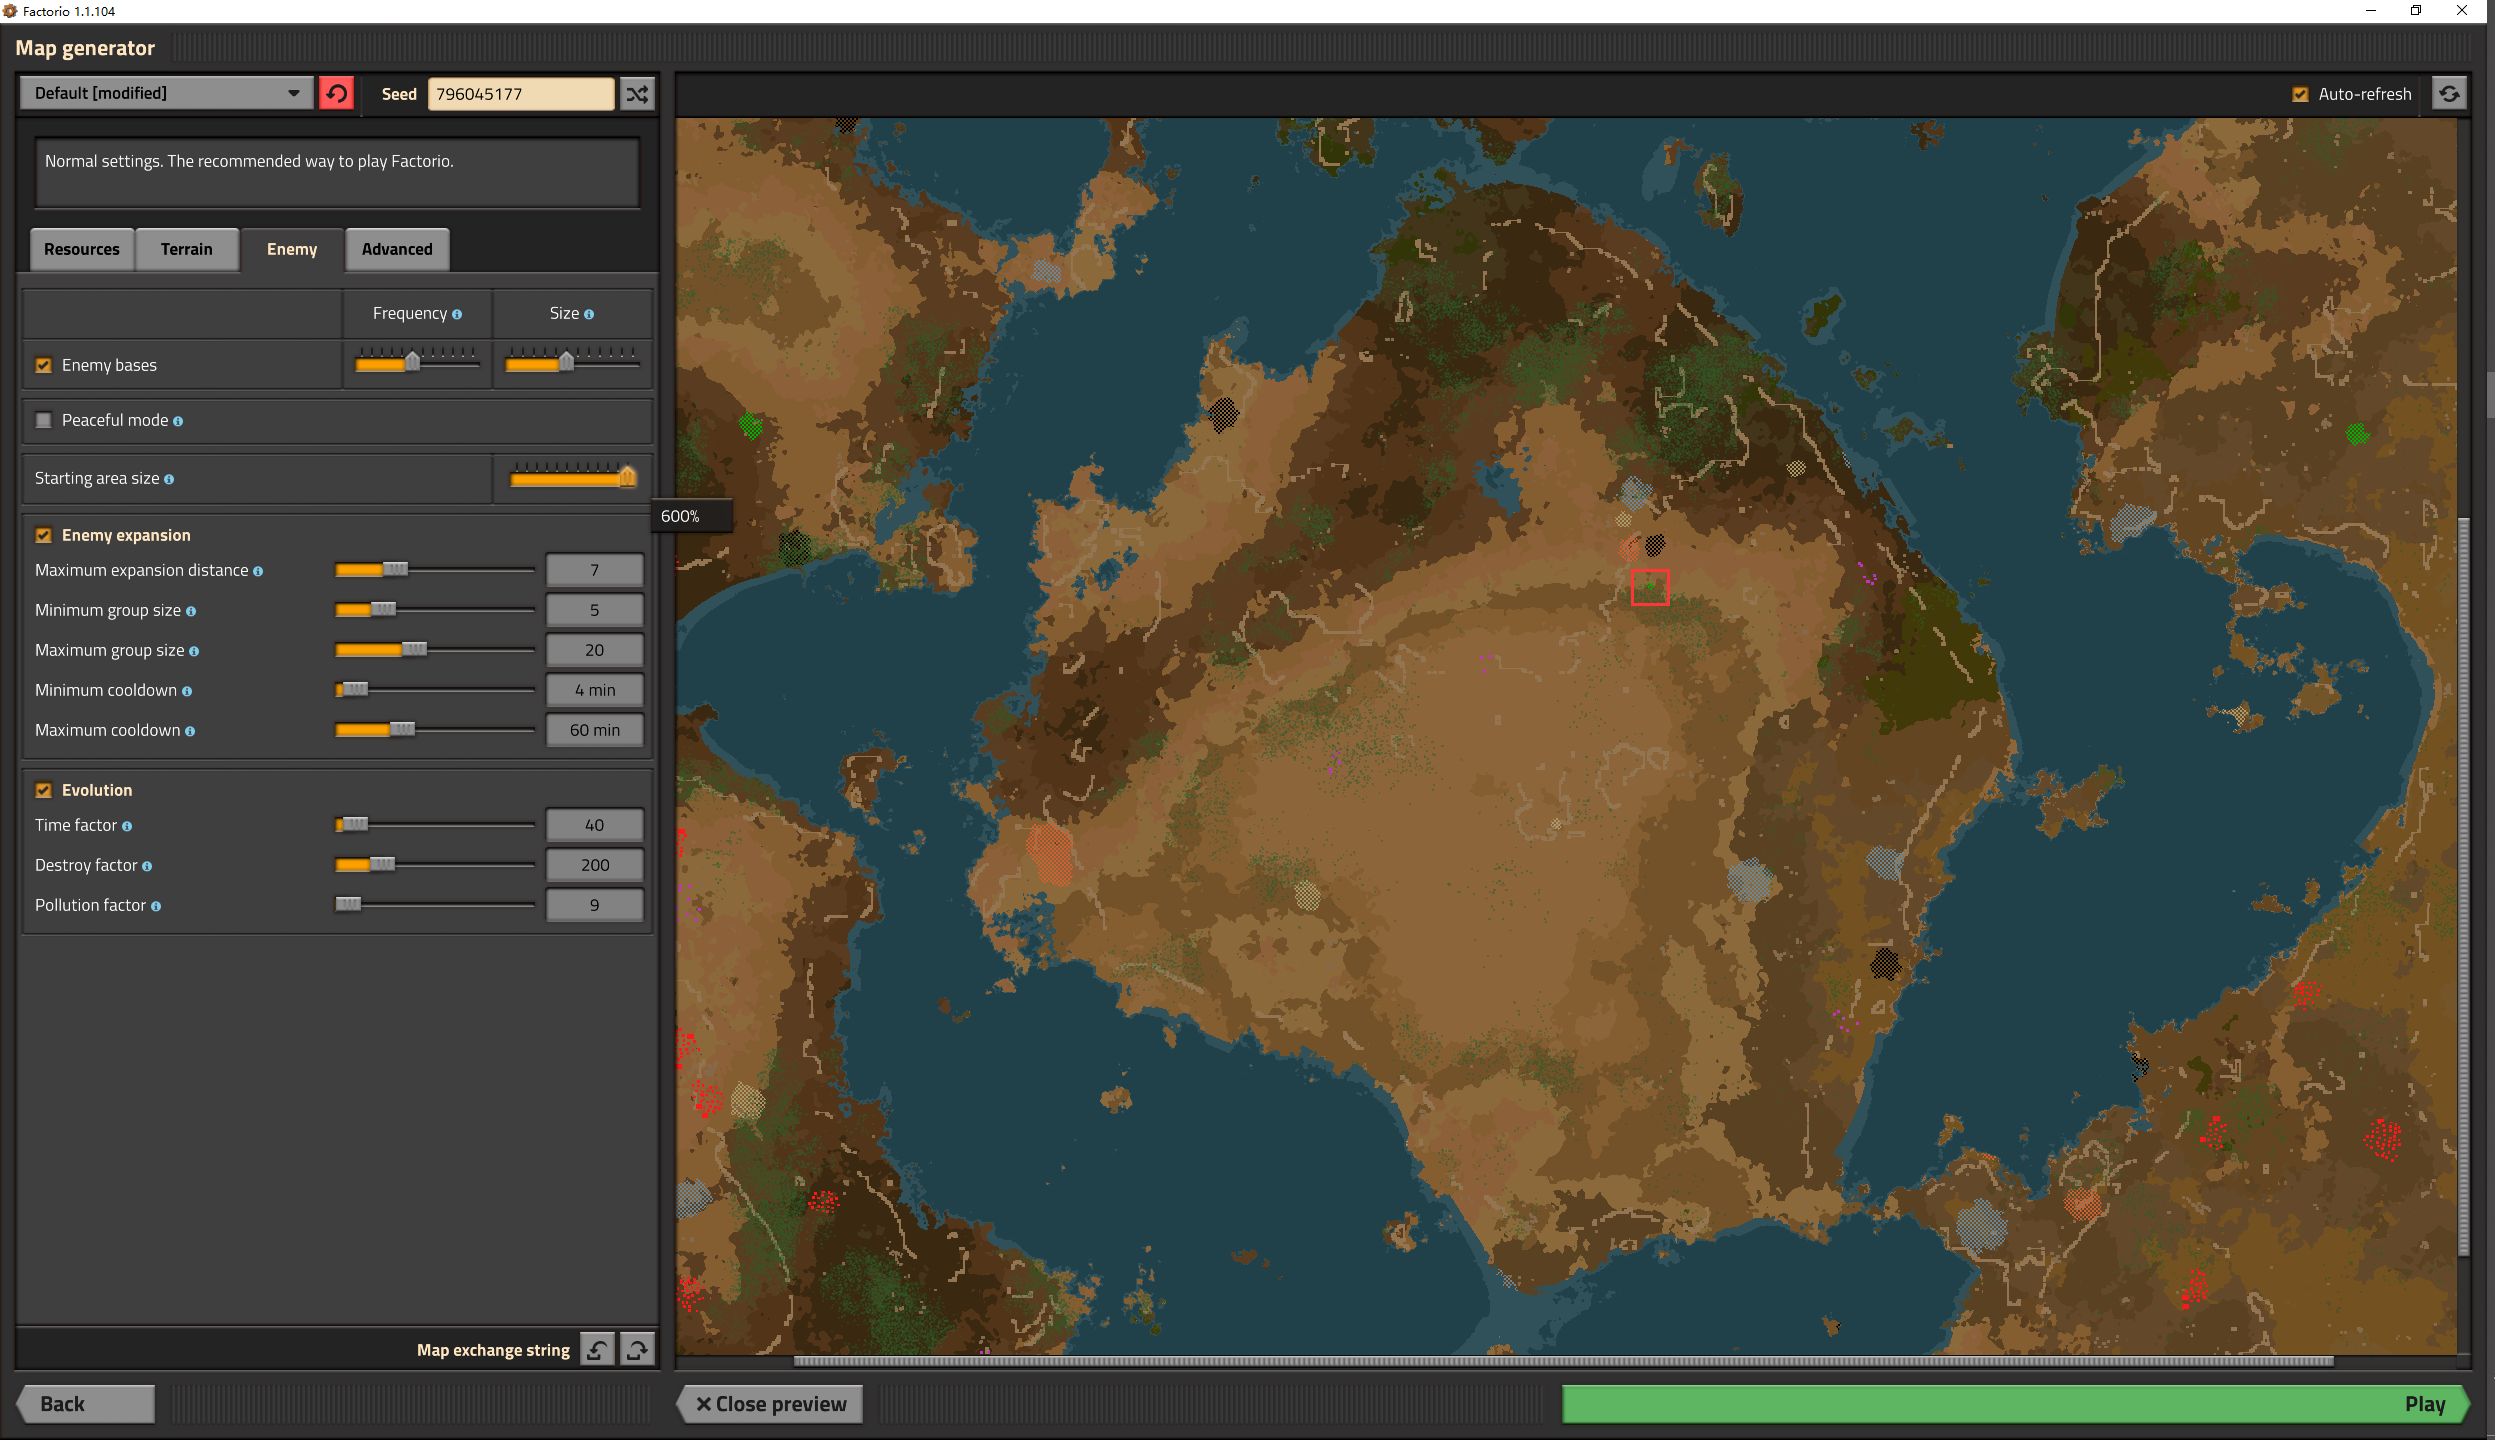Show the Size column info tooltip
Viewport: 2495px width, 1440px height.
click(589, 314)
